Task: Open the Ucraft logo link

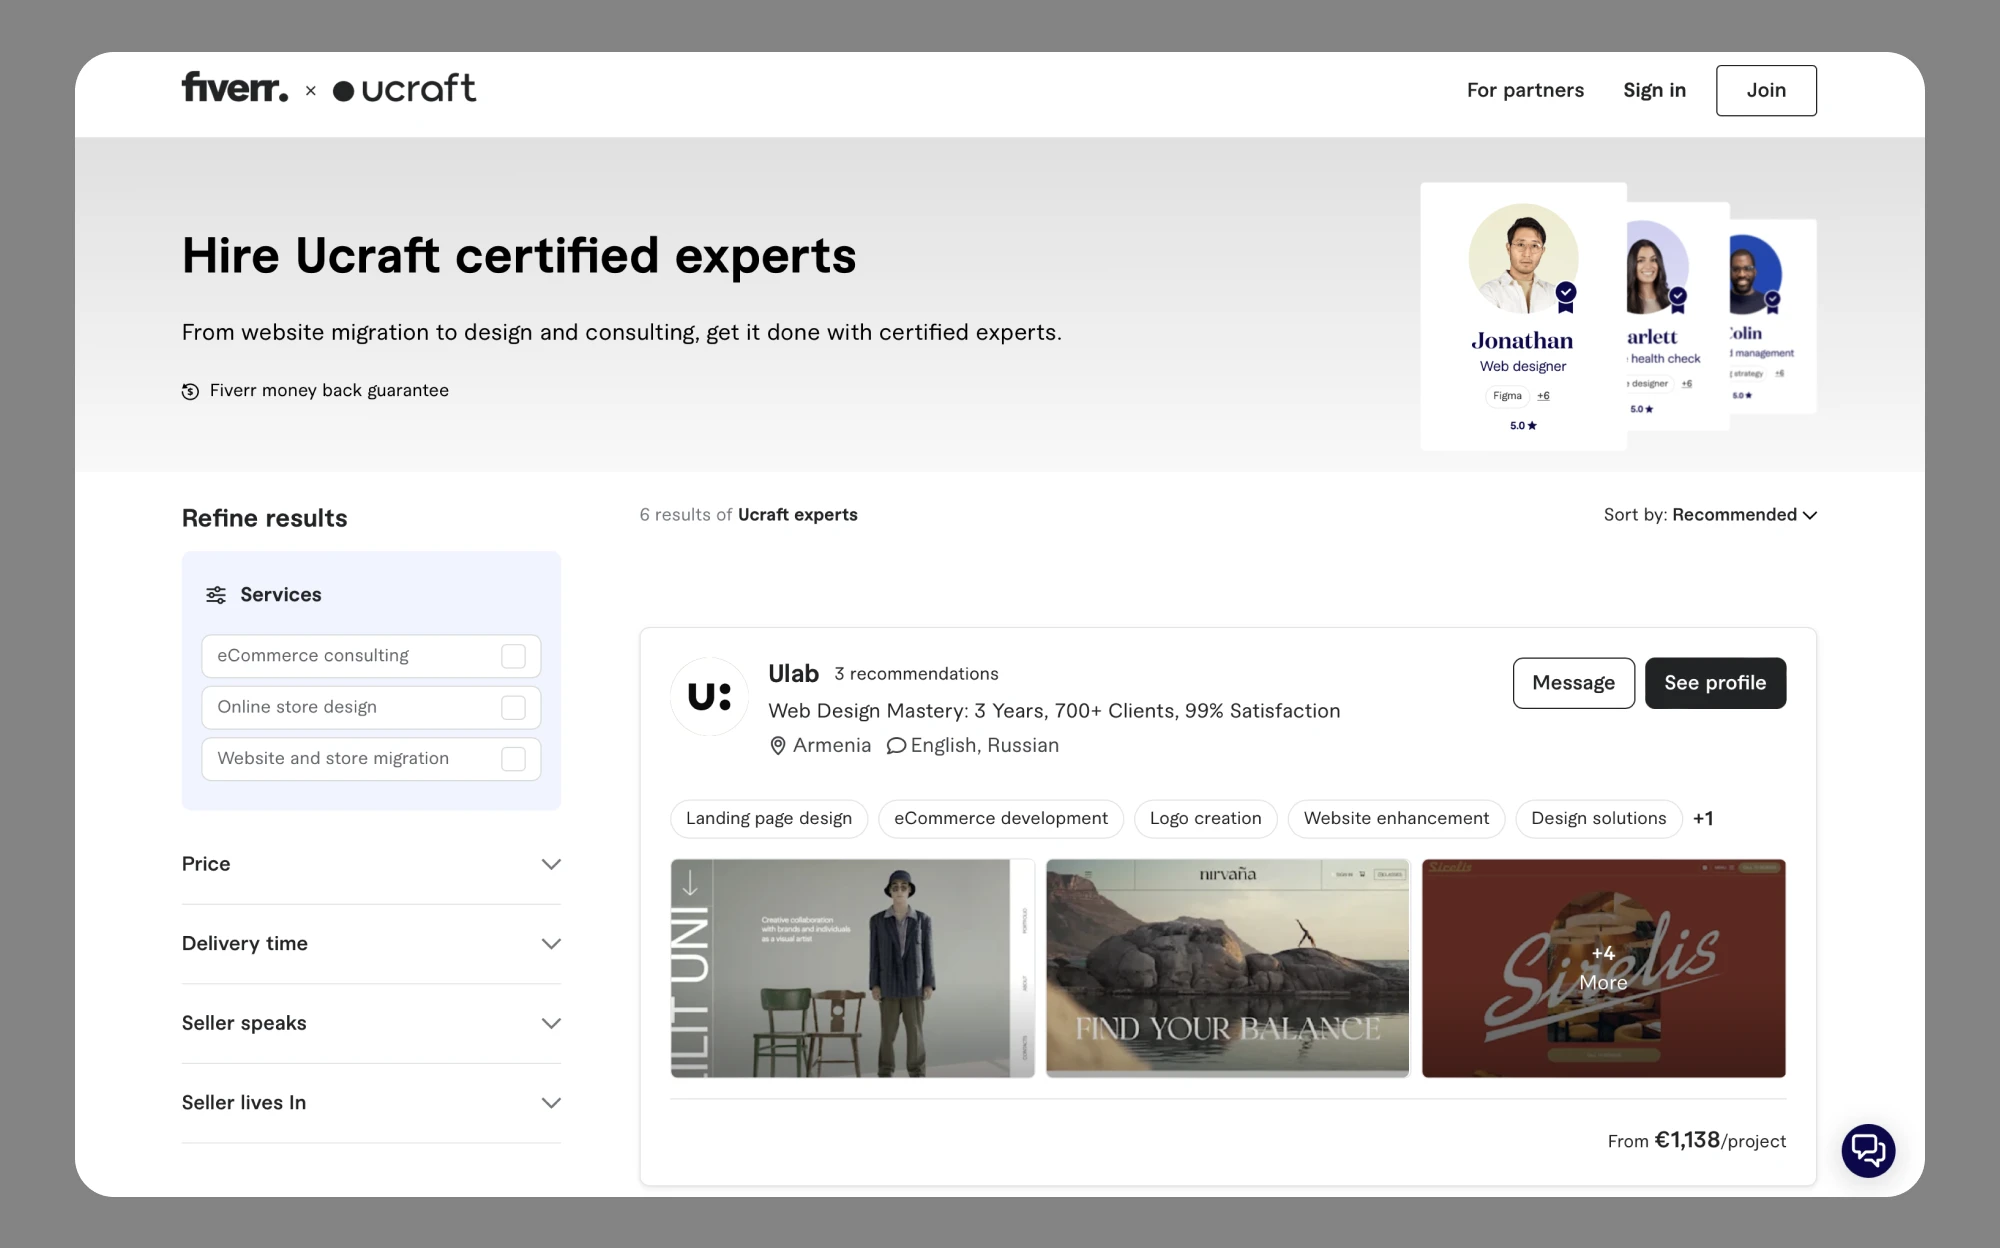Action: (x=404, y=89)
